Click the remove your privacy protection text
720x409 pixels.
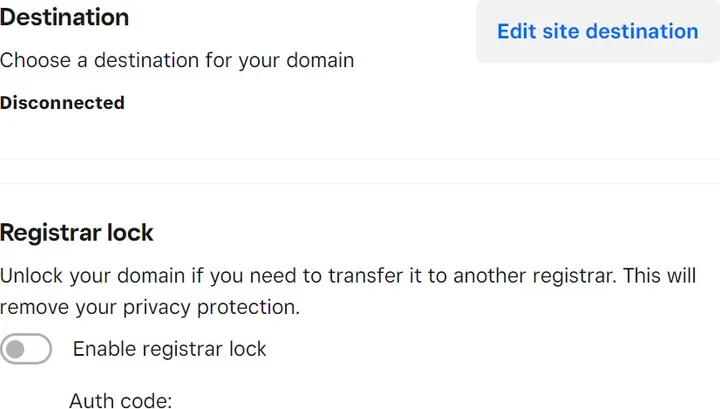150,307
